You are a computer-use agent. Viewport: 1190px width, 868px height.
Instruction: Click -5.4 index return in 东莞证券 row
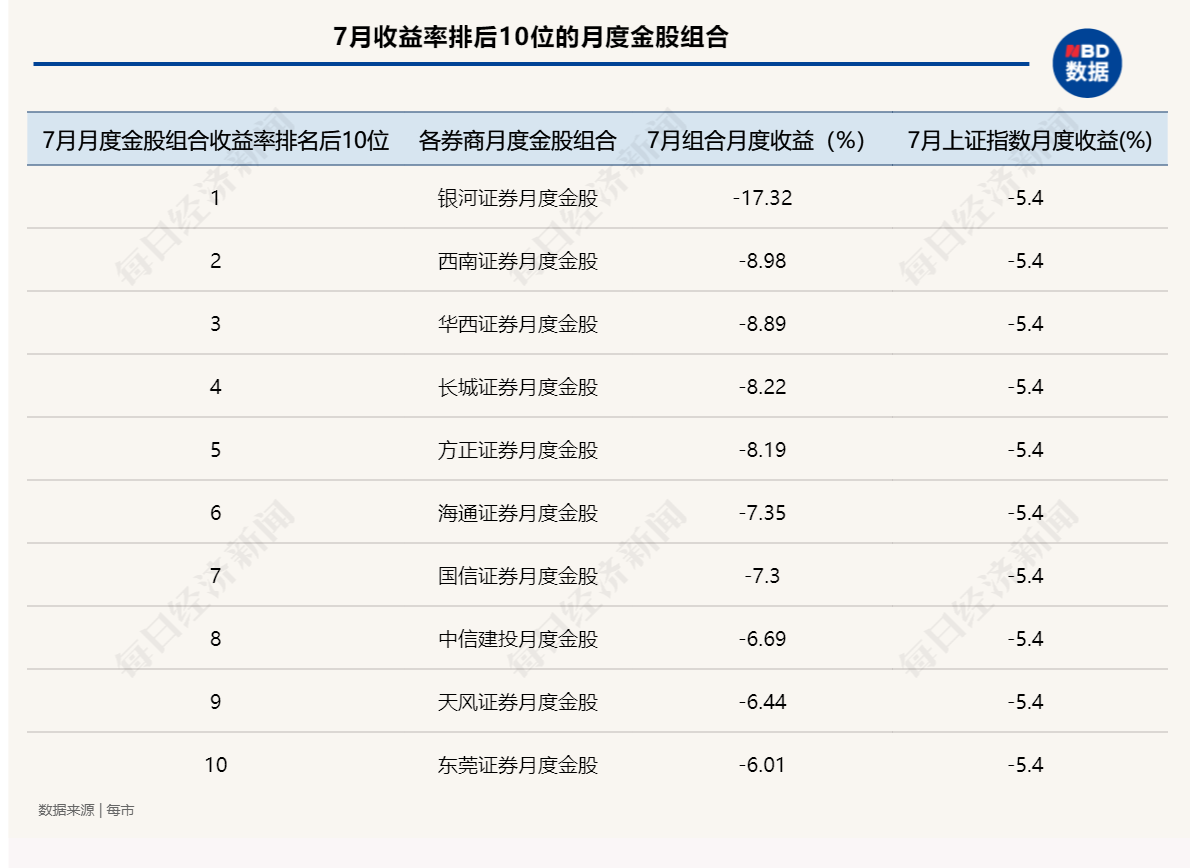pos(1025,765)
